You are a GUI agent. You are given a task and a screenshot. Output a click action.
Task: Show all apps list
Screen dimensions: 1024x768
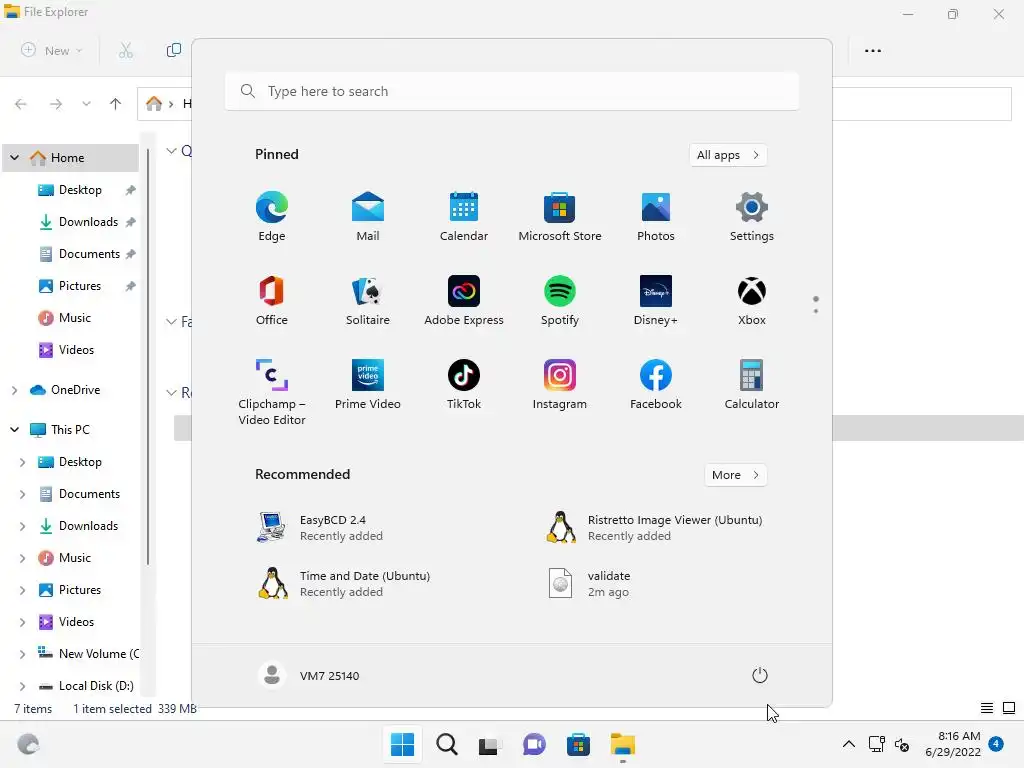point(728,155)
